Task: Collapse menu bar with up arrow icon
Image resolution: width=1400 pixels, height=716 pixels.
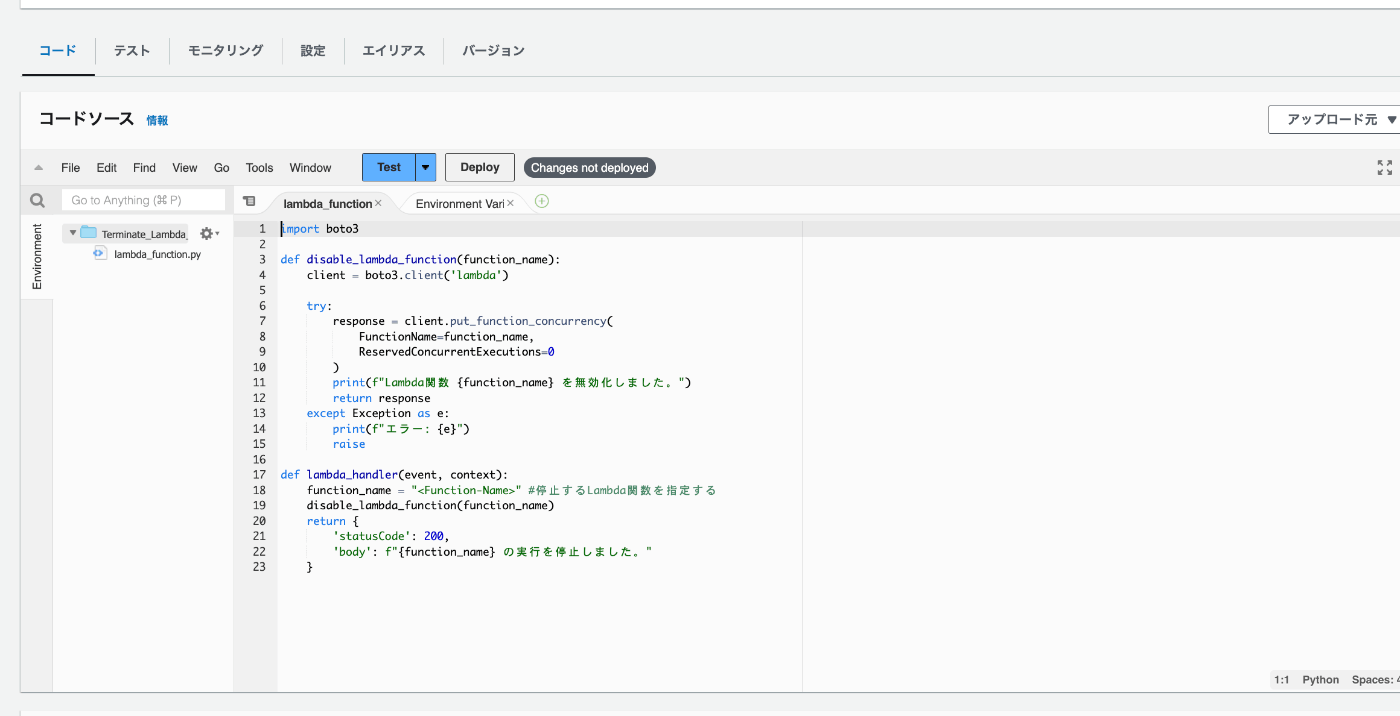Action: (38, 168)
